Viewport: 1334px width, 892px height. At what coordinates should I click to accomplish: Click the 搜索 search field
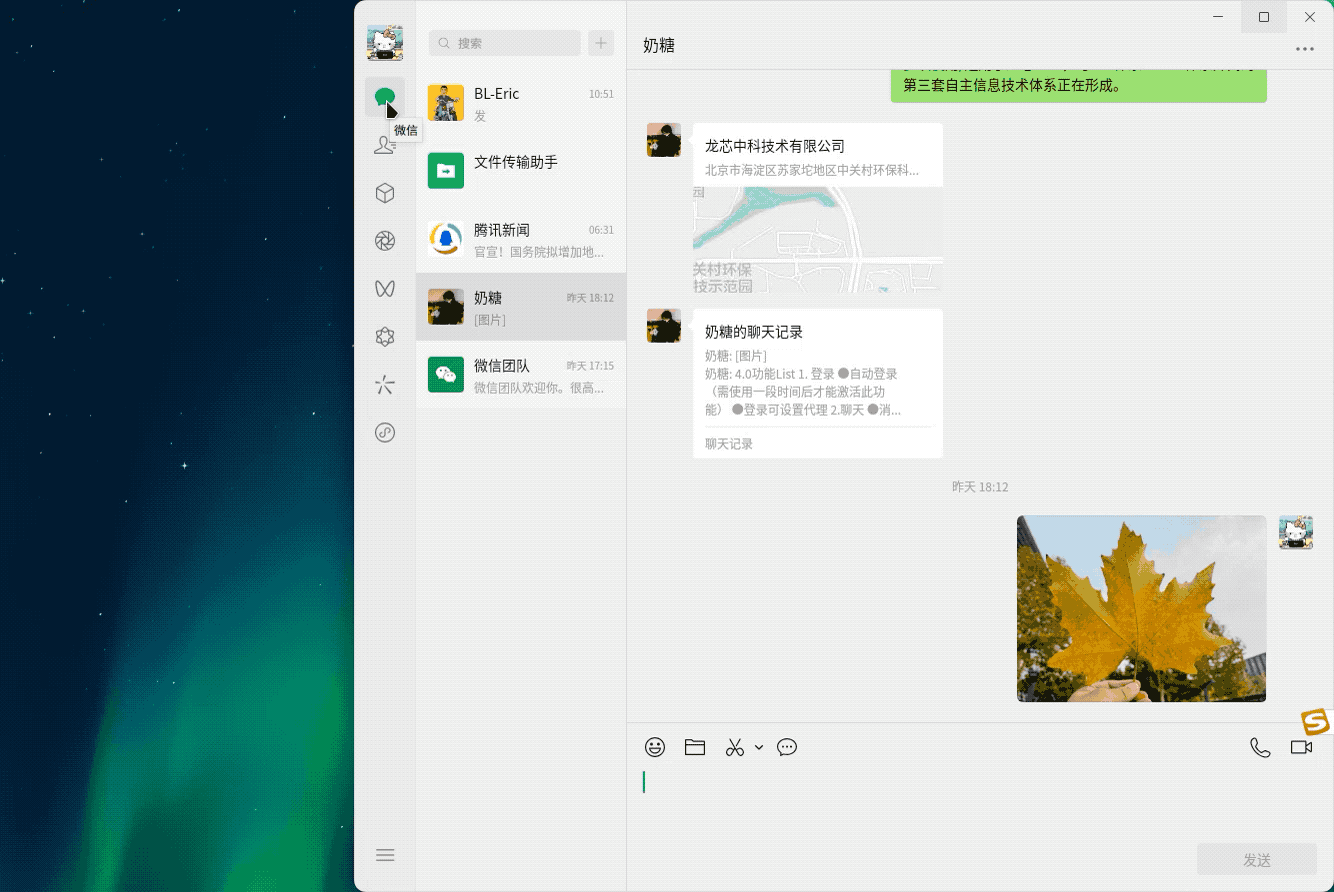[x=505, y=43]
